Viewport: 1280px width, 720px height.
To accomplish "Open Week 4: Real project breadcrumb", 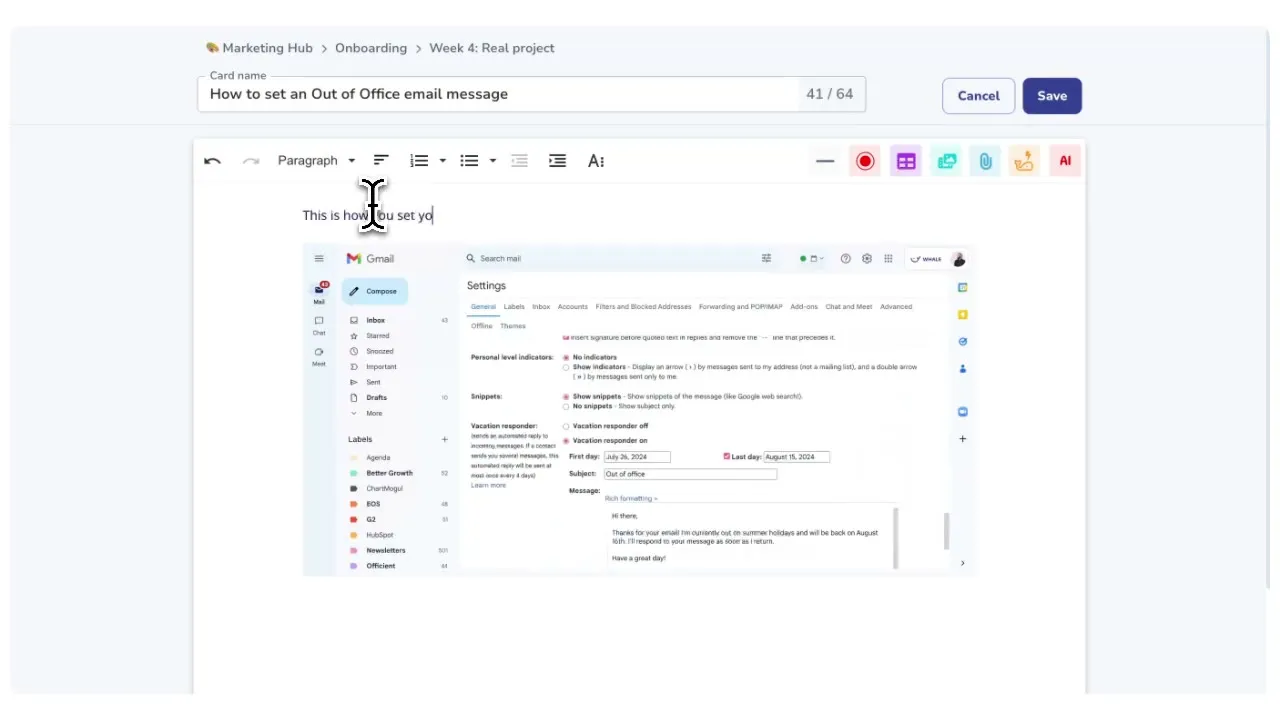I will pos(492,48).
